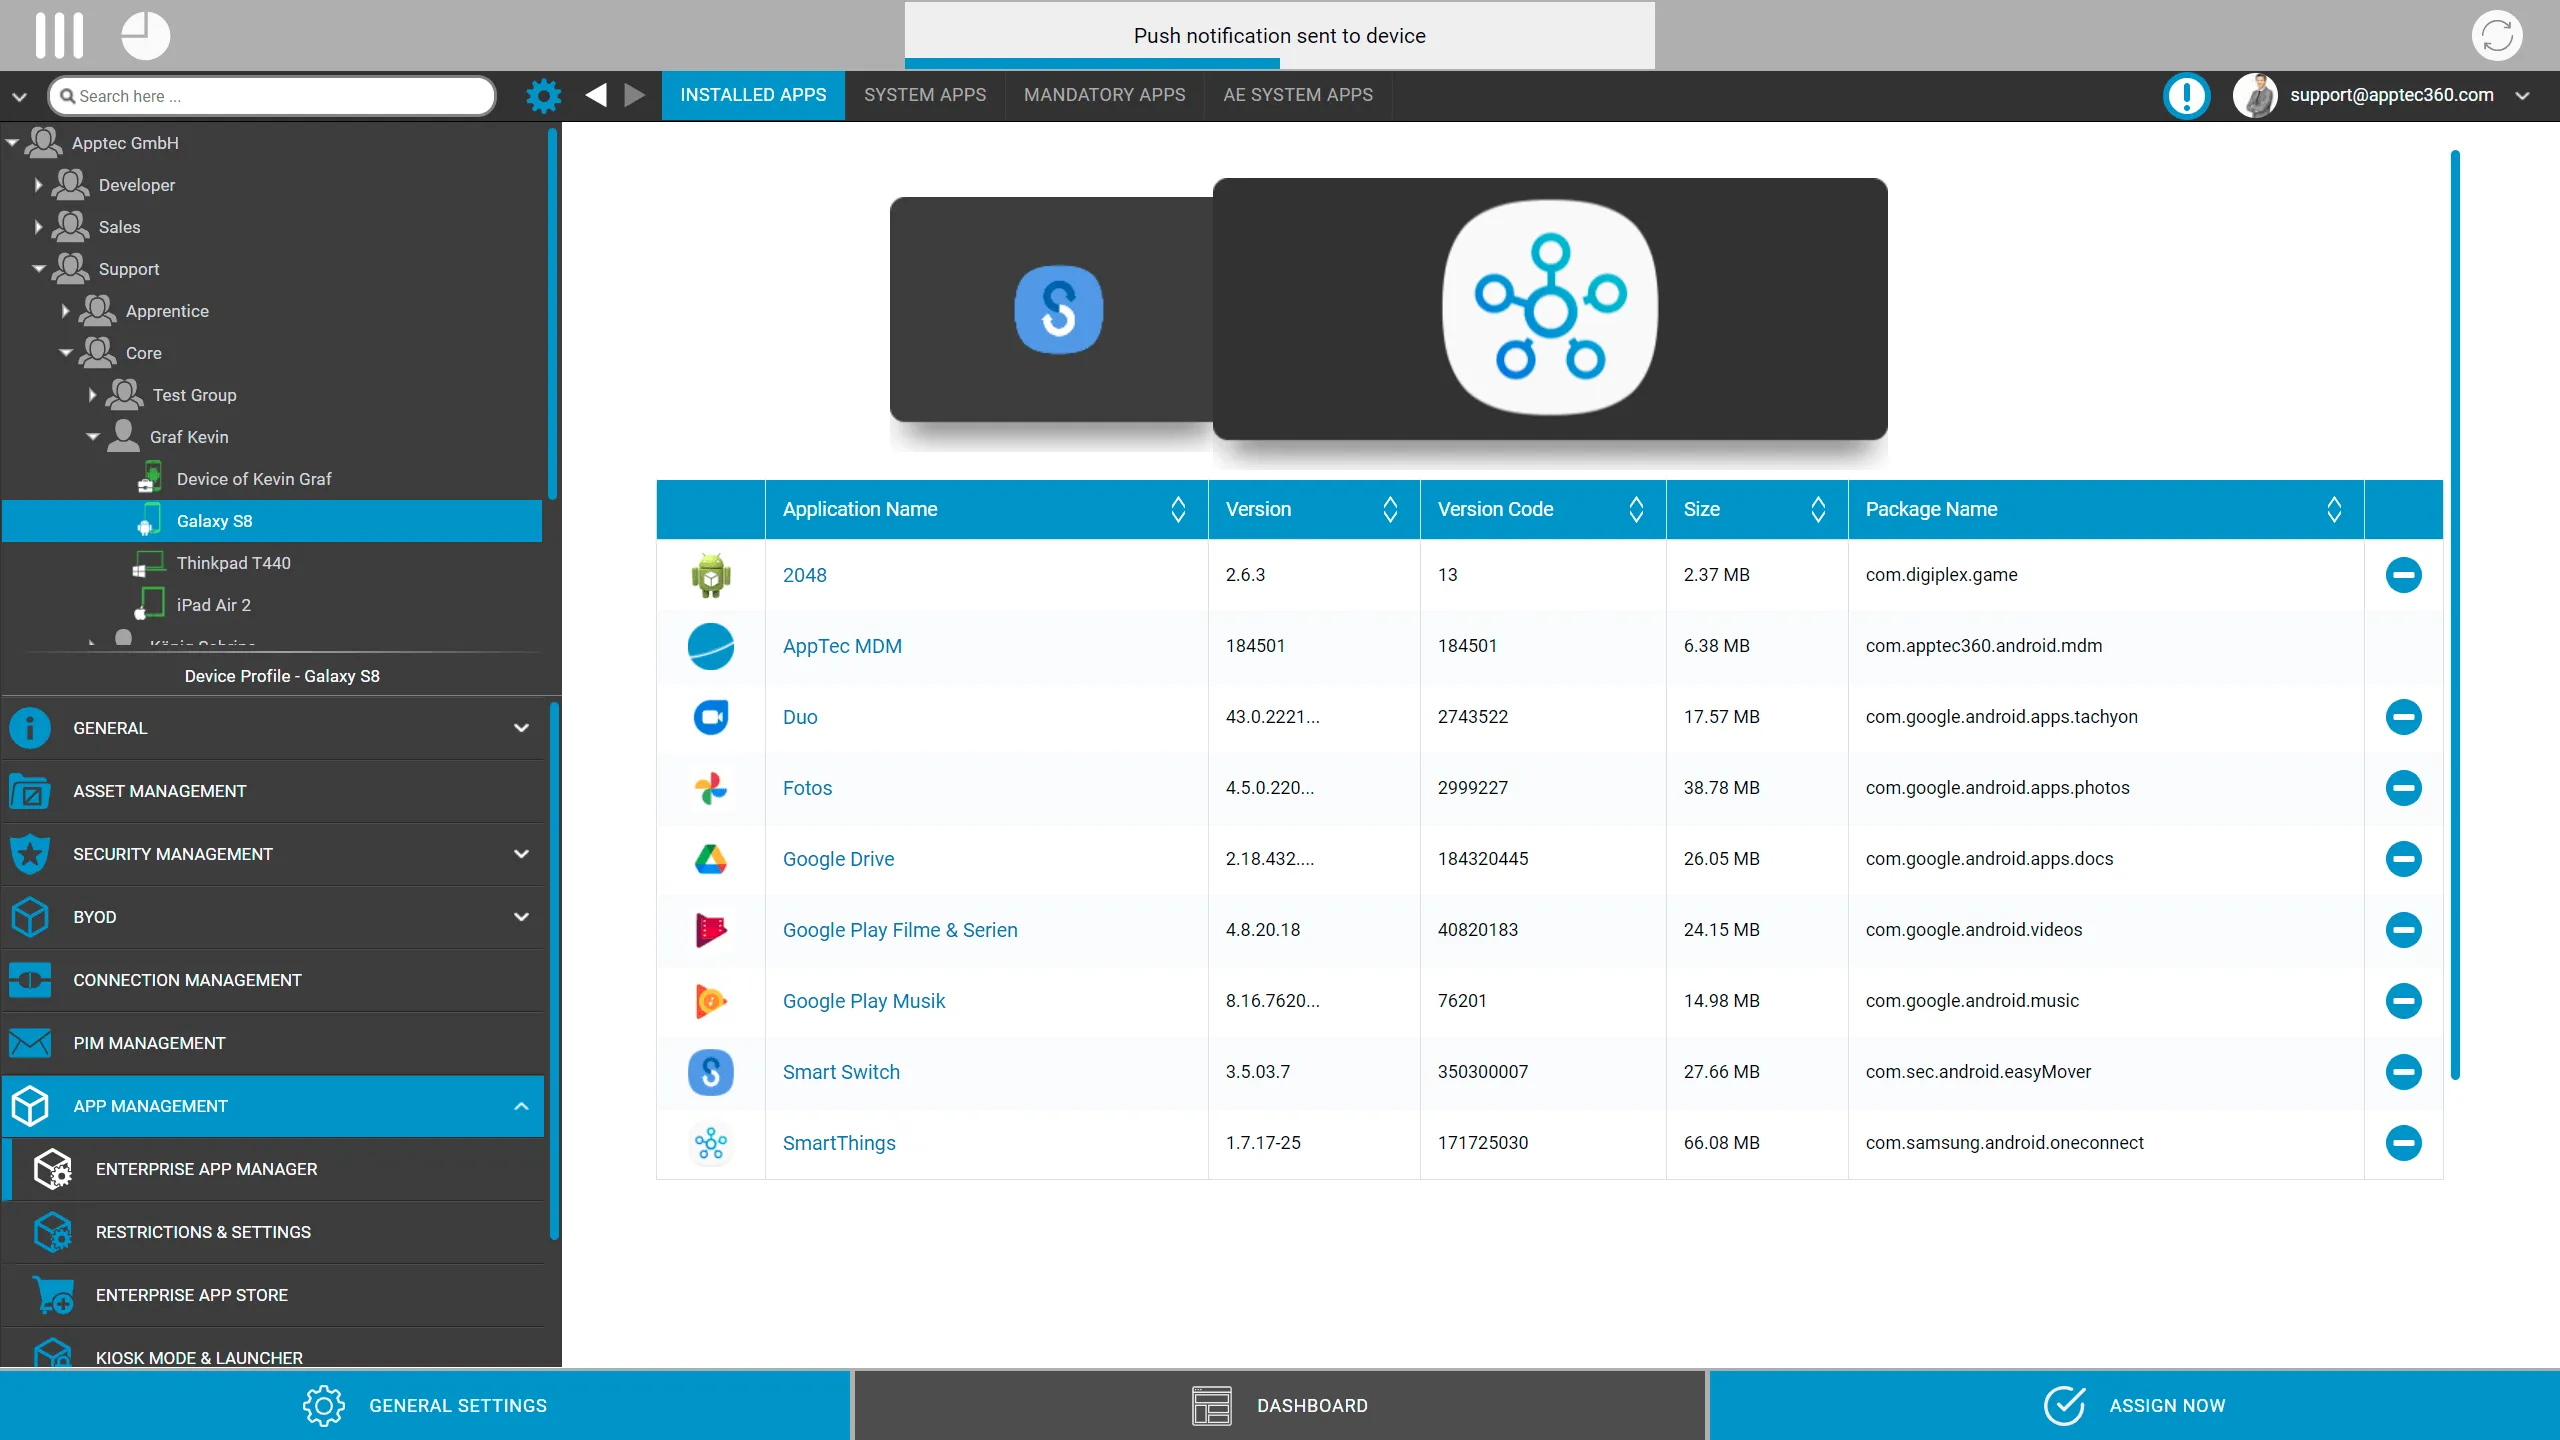The height and width of the screenshot is (1440, 2560).
Task: Collapse the Core group
Action: [66, 353]
